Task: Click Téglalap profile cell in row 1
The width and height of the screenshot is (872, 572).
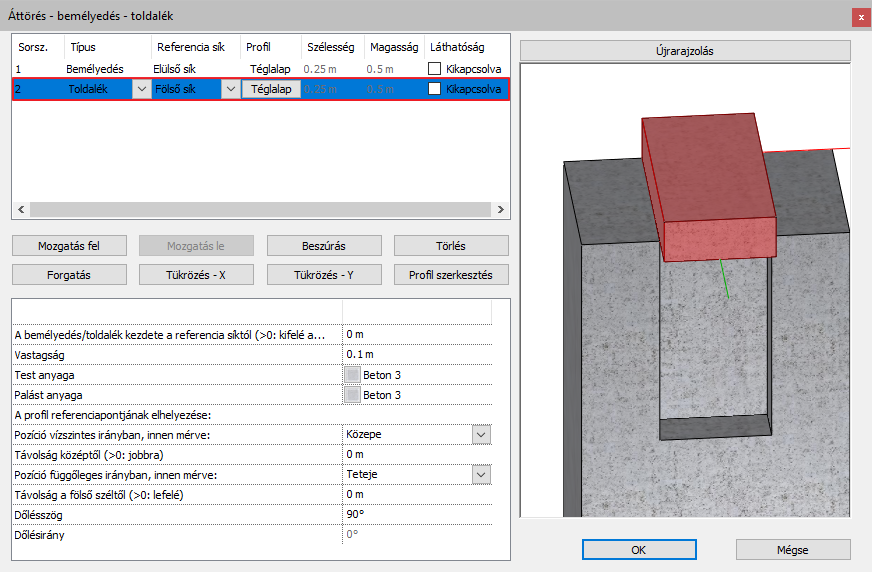Action: pyautogui.click(x=270, y=69)
